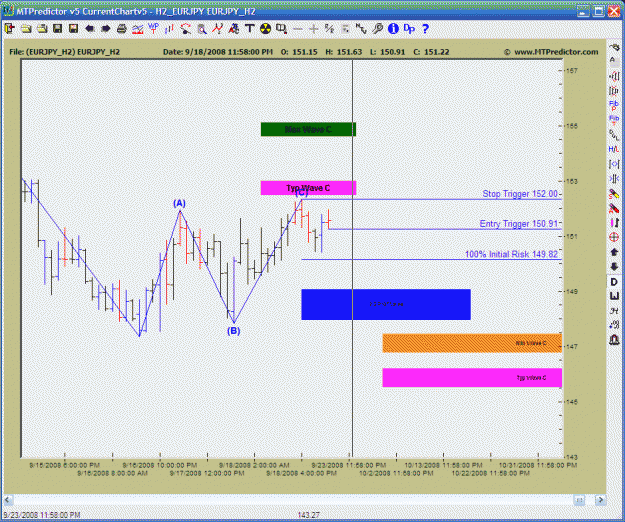Open help with blue question mark
Image resolution: width=625 pixels, height=522 pixels.
point(425,29)
